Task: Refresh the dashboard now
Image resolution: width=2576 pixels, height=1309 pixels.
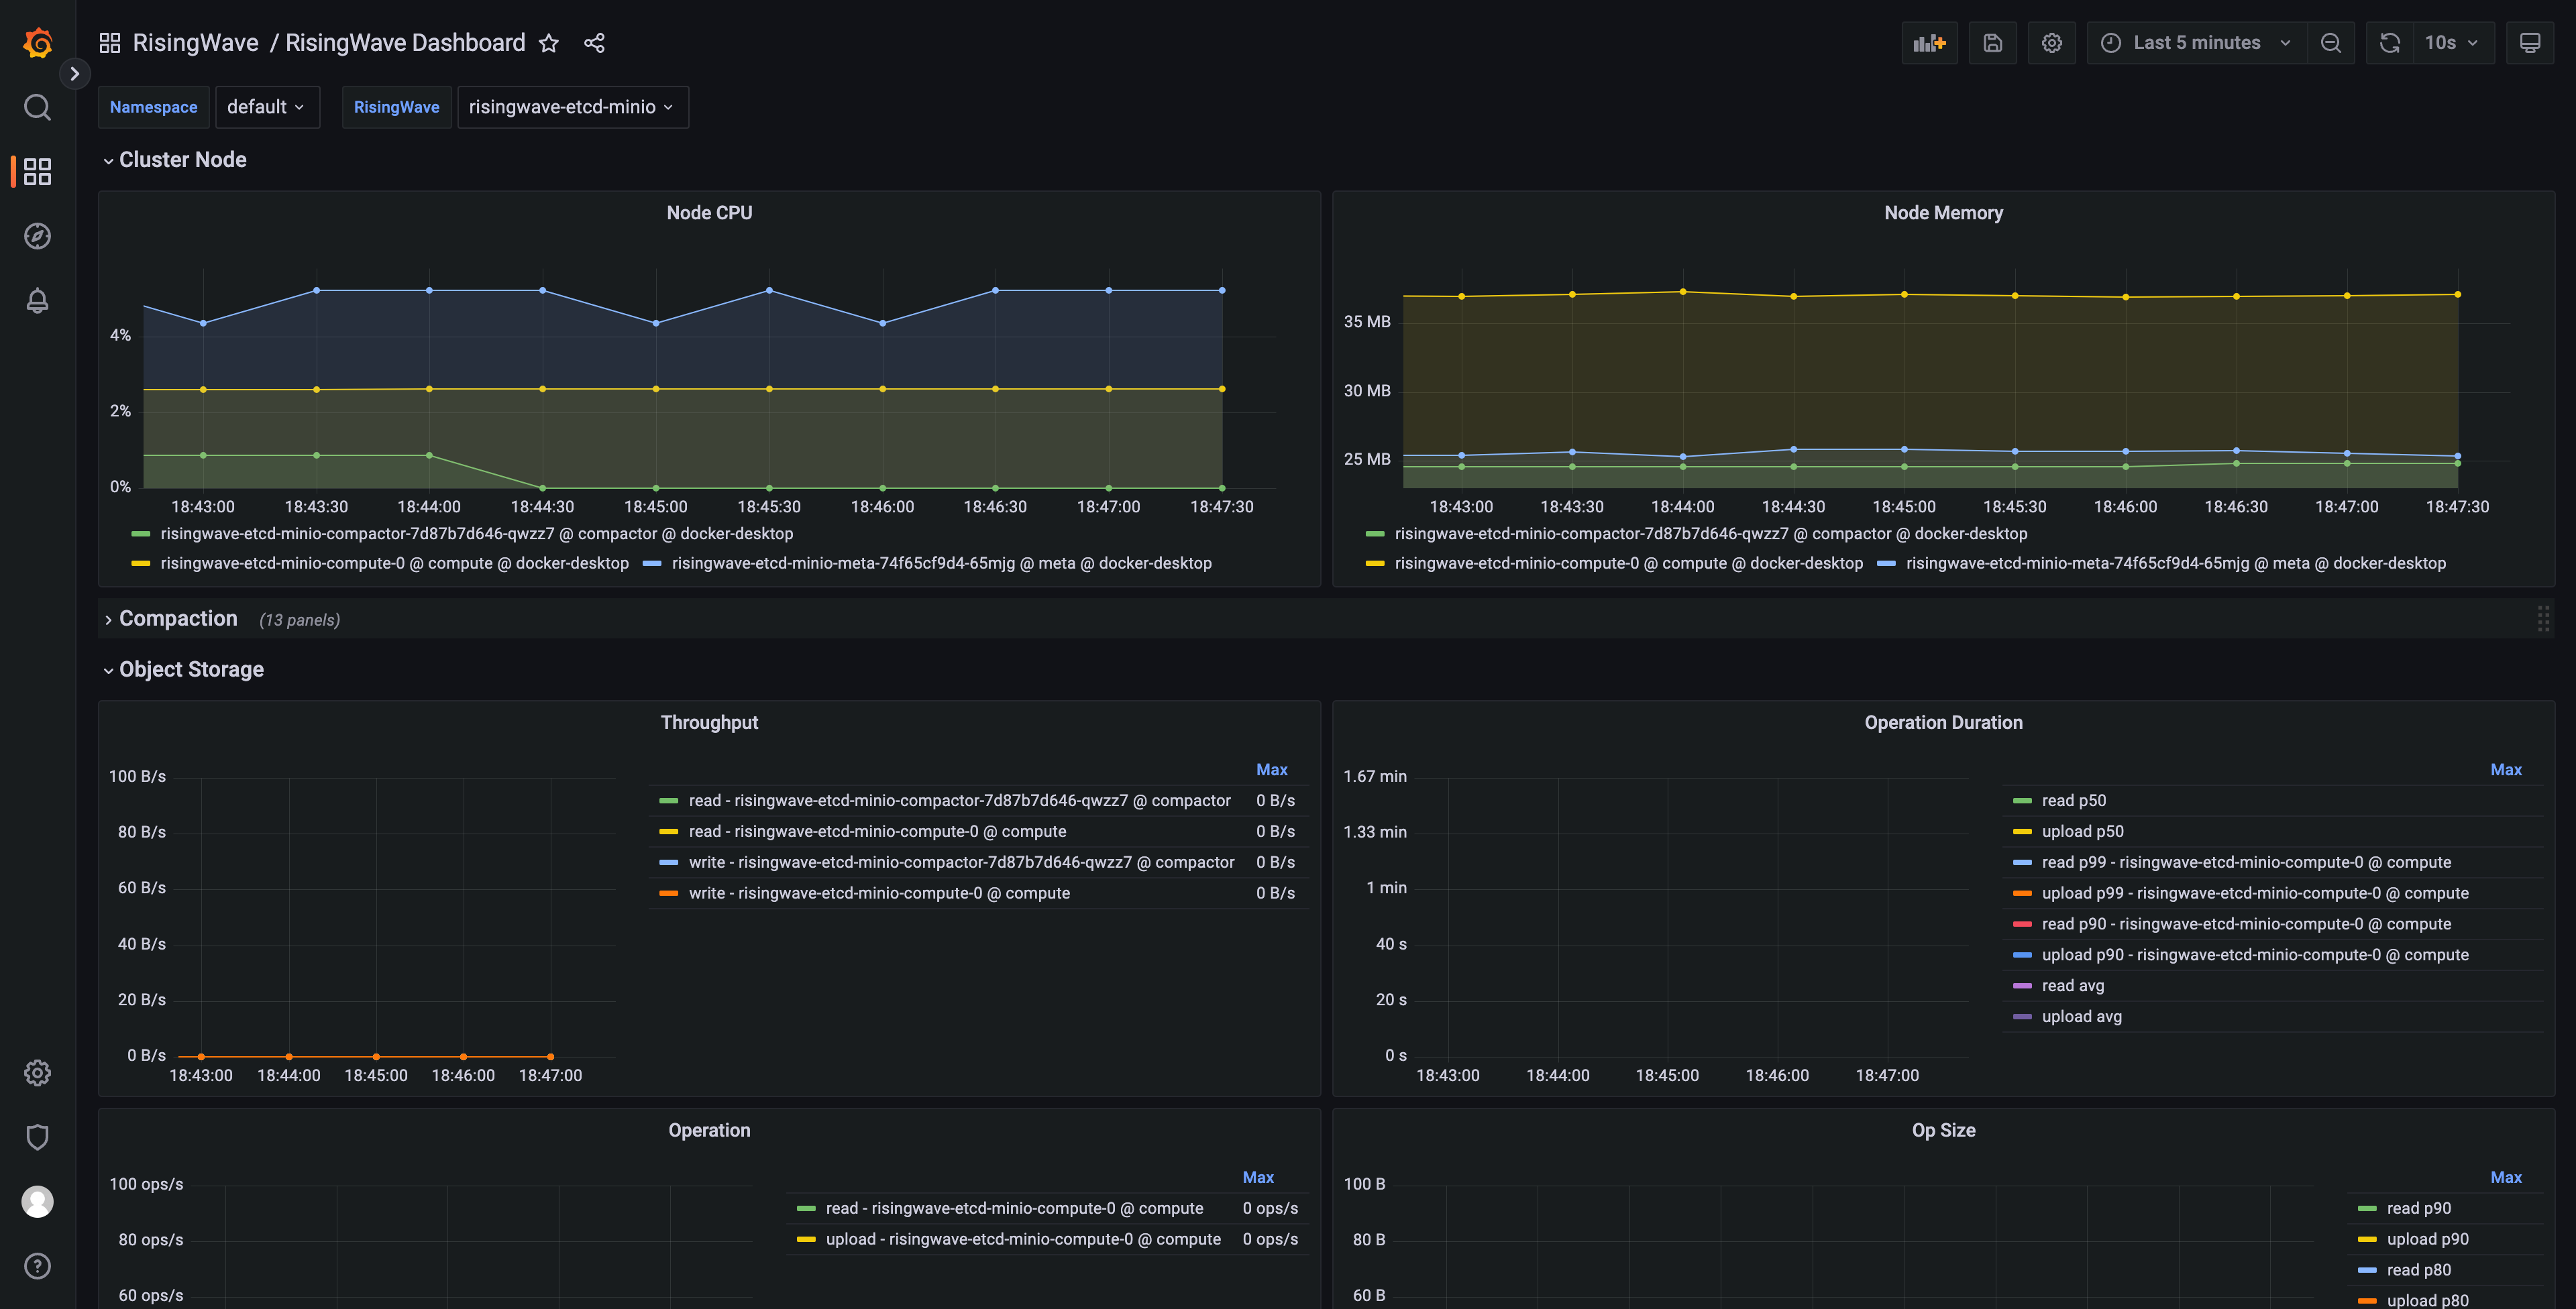Action: [x=2389, y=43]
